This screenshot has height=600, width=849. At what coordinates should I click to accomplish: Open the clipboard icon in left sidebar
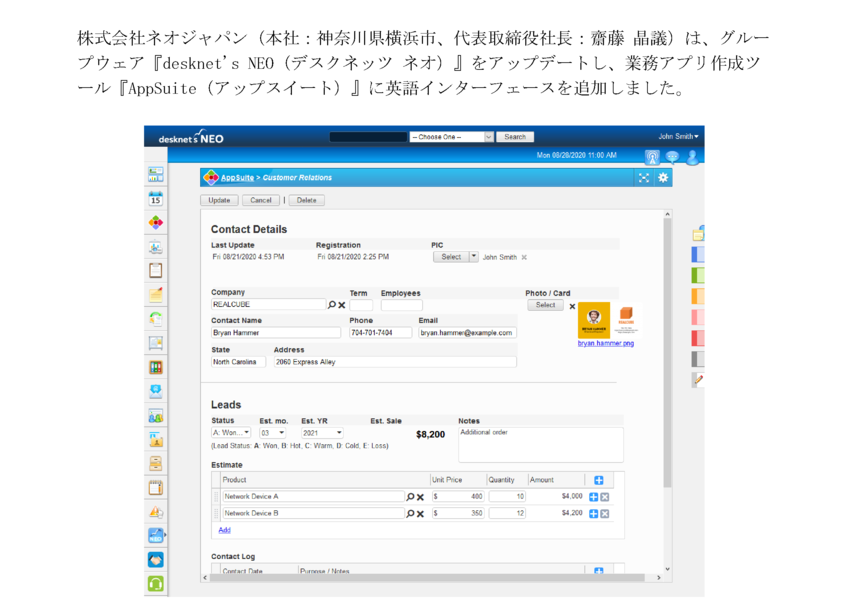[x=156, y=270]
